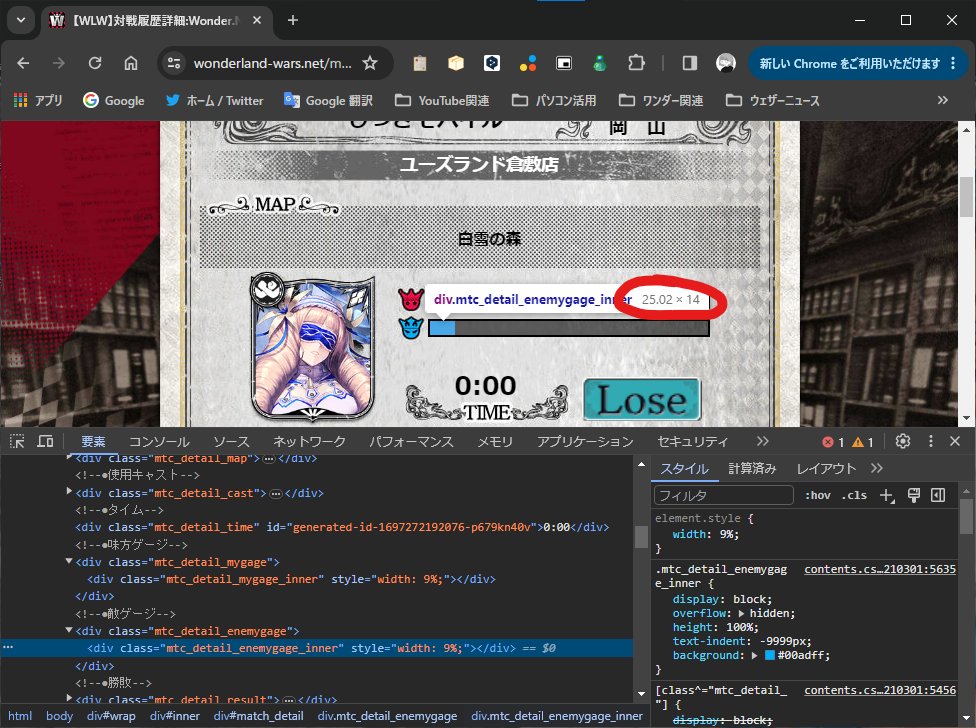Viewport: 976px width, 728px height.
Task: Open the browser side panel
Action: pos(690,63)
